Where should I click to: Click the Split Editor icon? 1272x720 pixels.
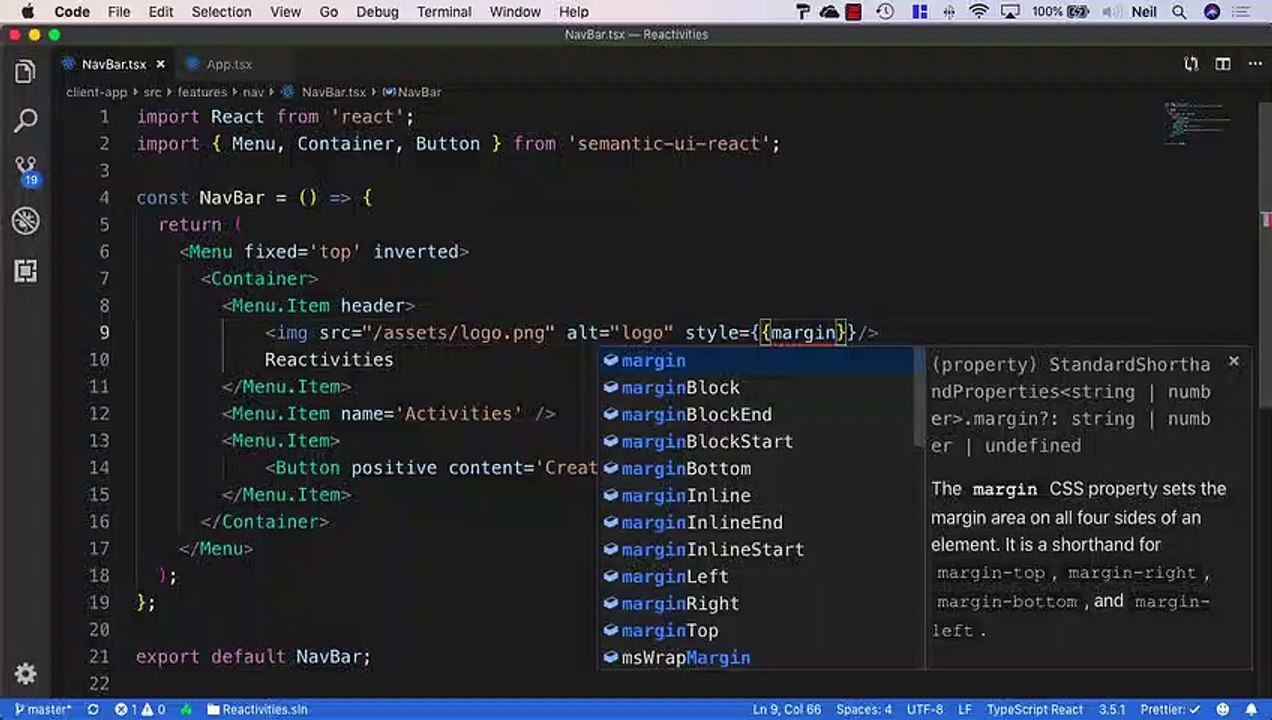click(x=1222, y=64)
